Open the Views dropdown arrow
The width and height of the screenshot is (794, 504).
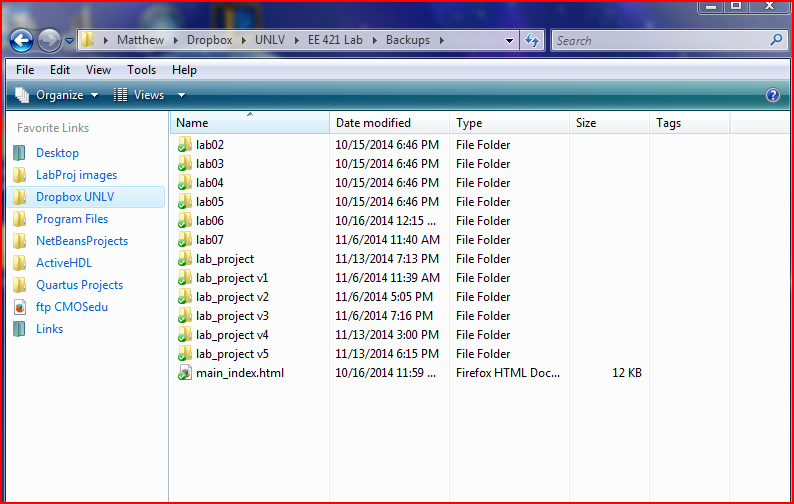181,95
